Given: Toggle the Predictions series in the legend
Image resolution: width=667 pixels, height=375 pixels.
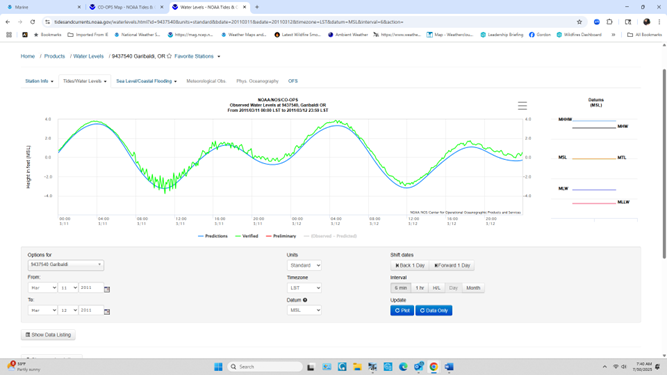Looking at the screenshot, I should [x=213, y=236].
